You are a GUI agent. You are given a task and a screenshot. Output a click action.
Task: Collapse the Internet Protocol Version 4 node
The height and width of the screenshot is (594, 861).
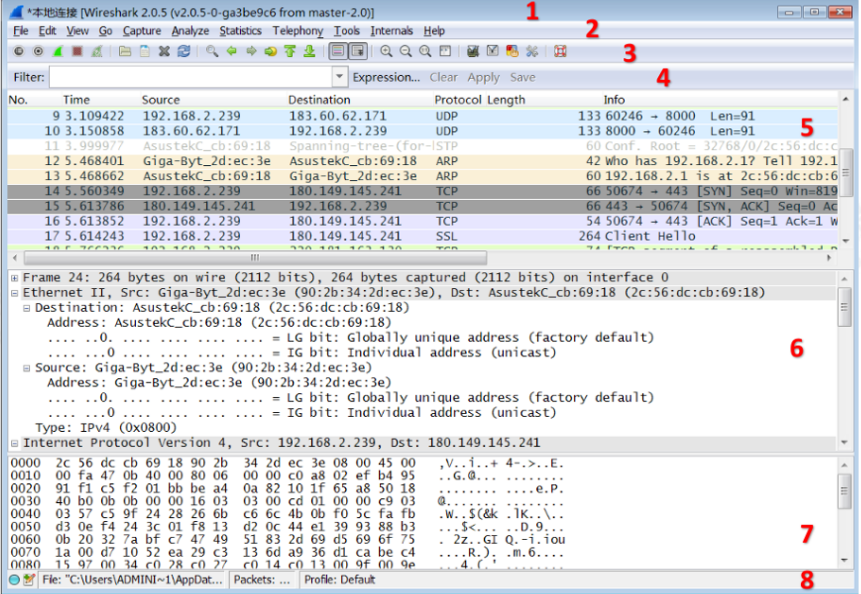coord(15,443)
